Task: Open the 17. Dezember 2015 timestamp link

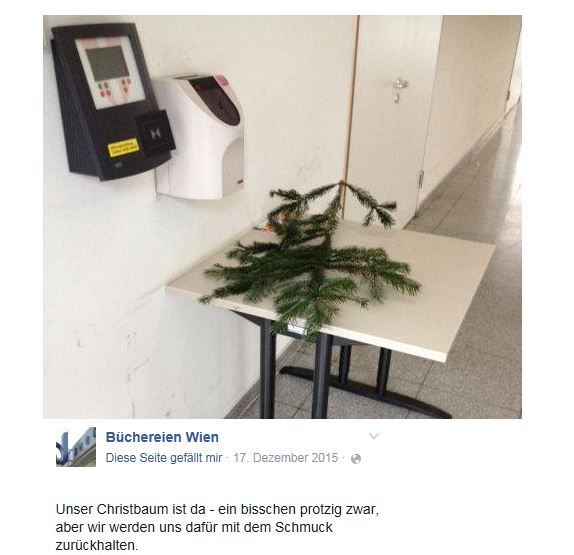Action: [286, 458]
